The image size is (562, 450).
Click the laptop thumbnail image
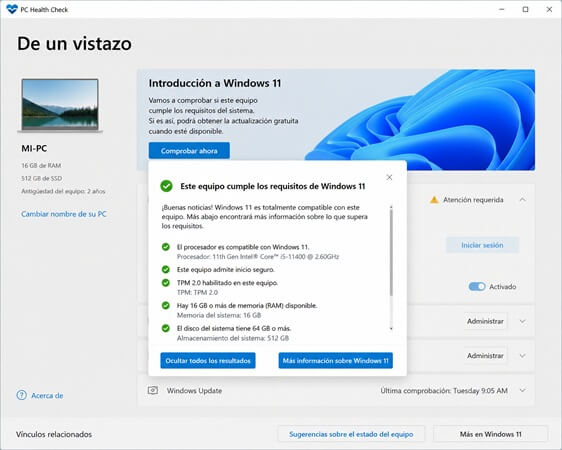(60, 106)
